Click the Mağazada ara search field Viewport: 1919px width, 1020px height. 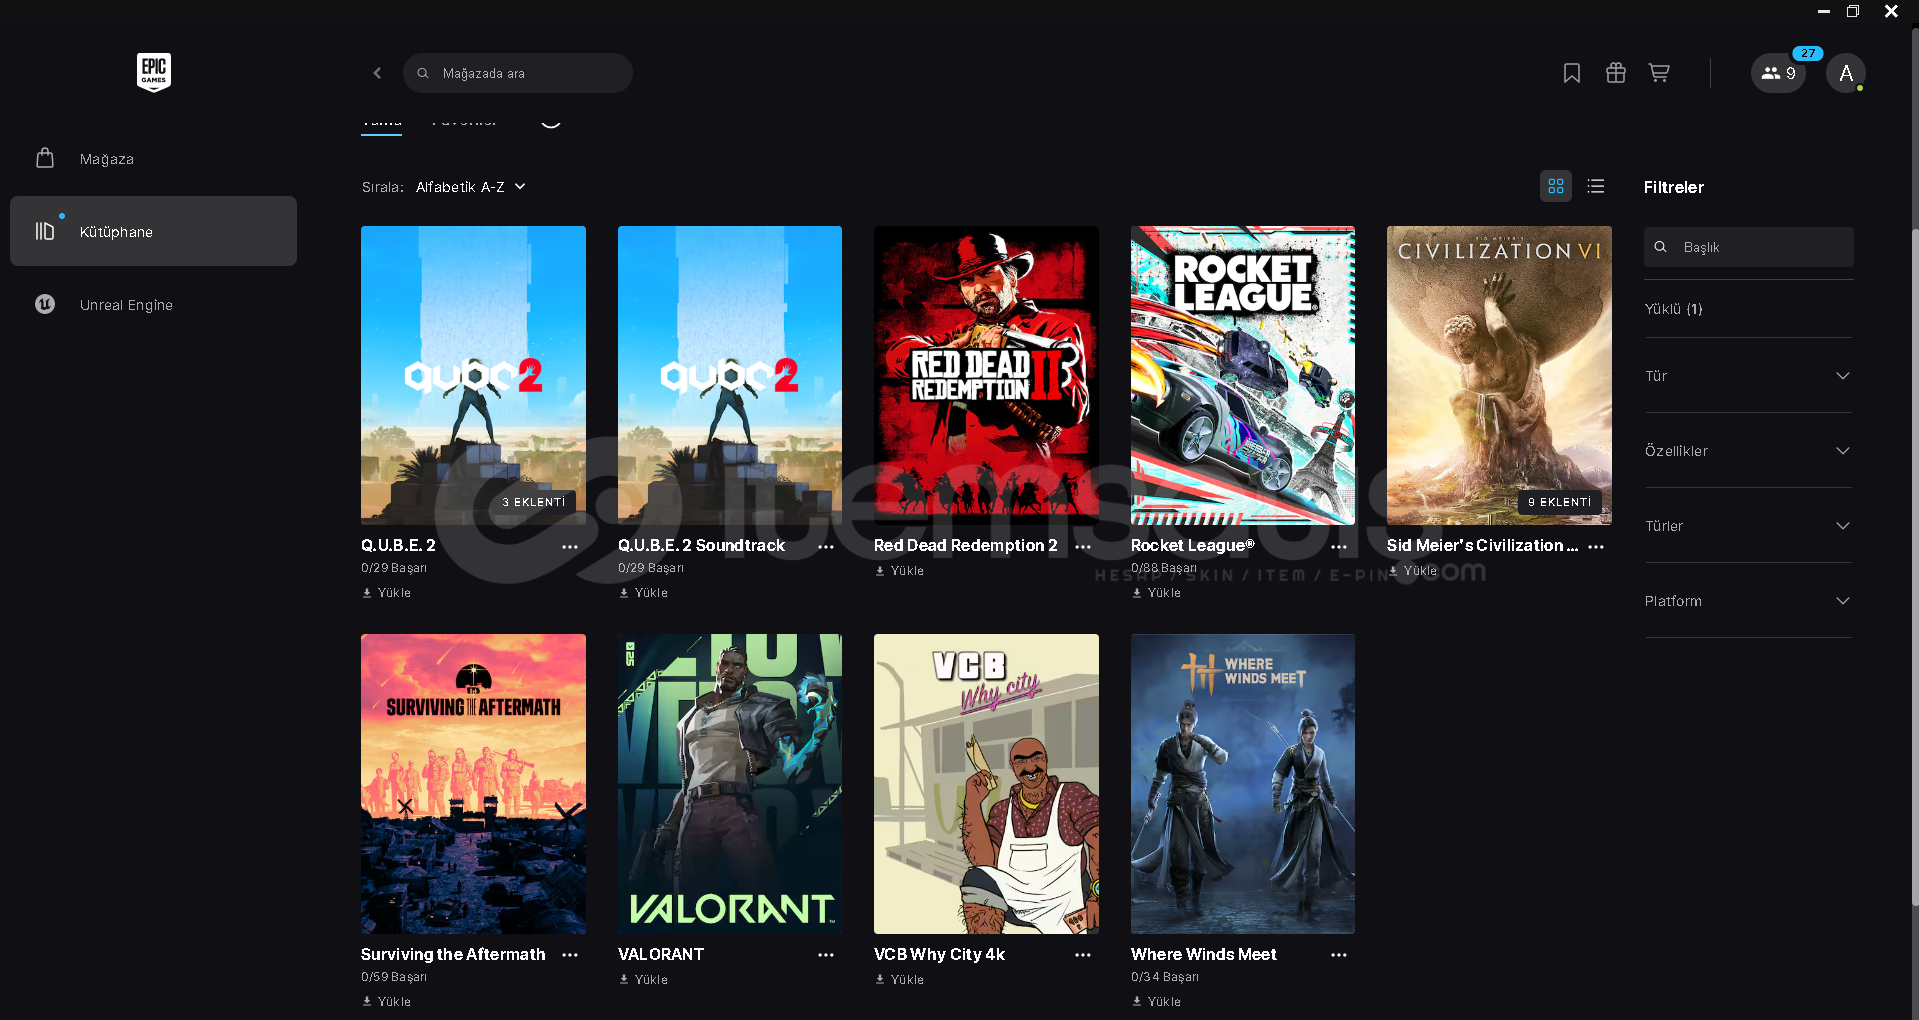518,73
